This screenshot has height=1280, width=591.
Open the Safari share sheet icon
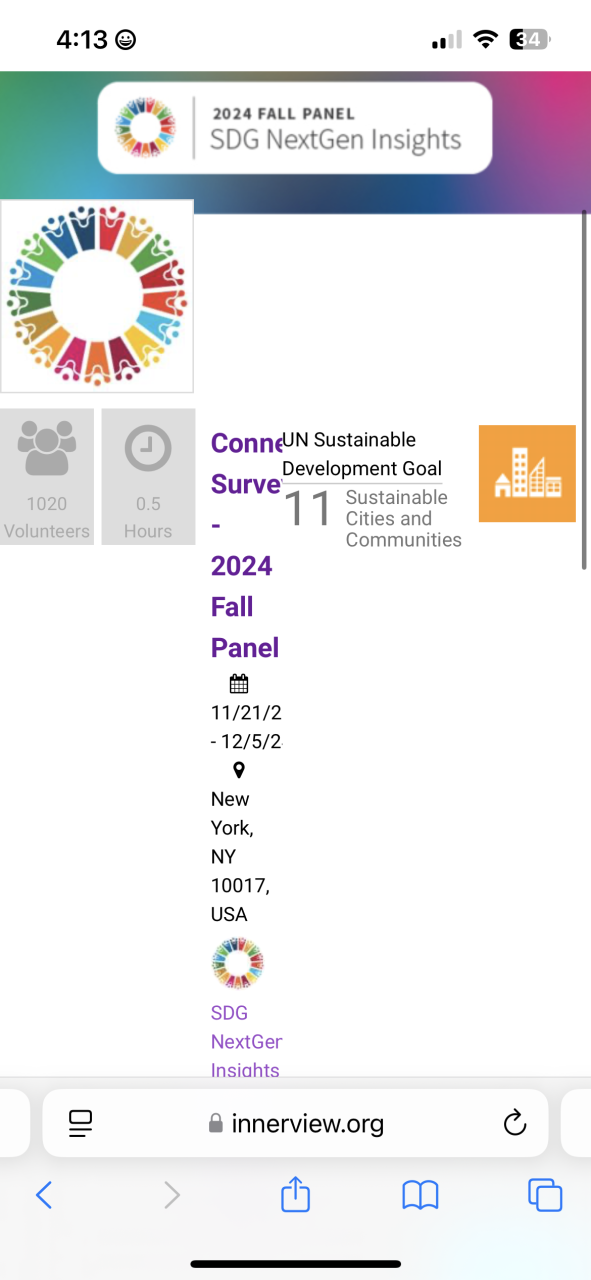pyautogui.click(x=295, y=1193)
